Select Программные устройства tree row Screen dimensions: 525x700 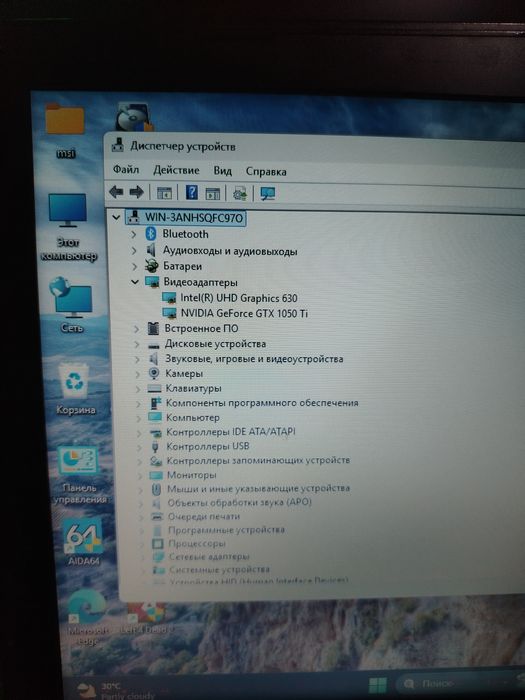pyautogui.click(x=226, y=530)
